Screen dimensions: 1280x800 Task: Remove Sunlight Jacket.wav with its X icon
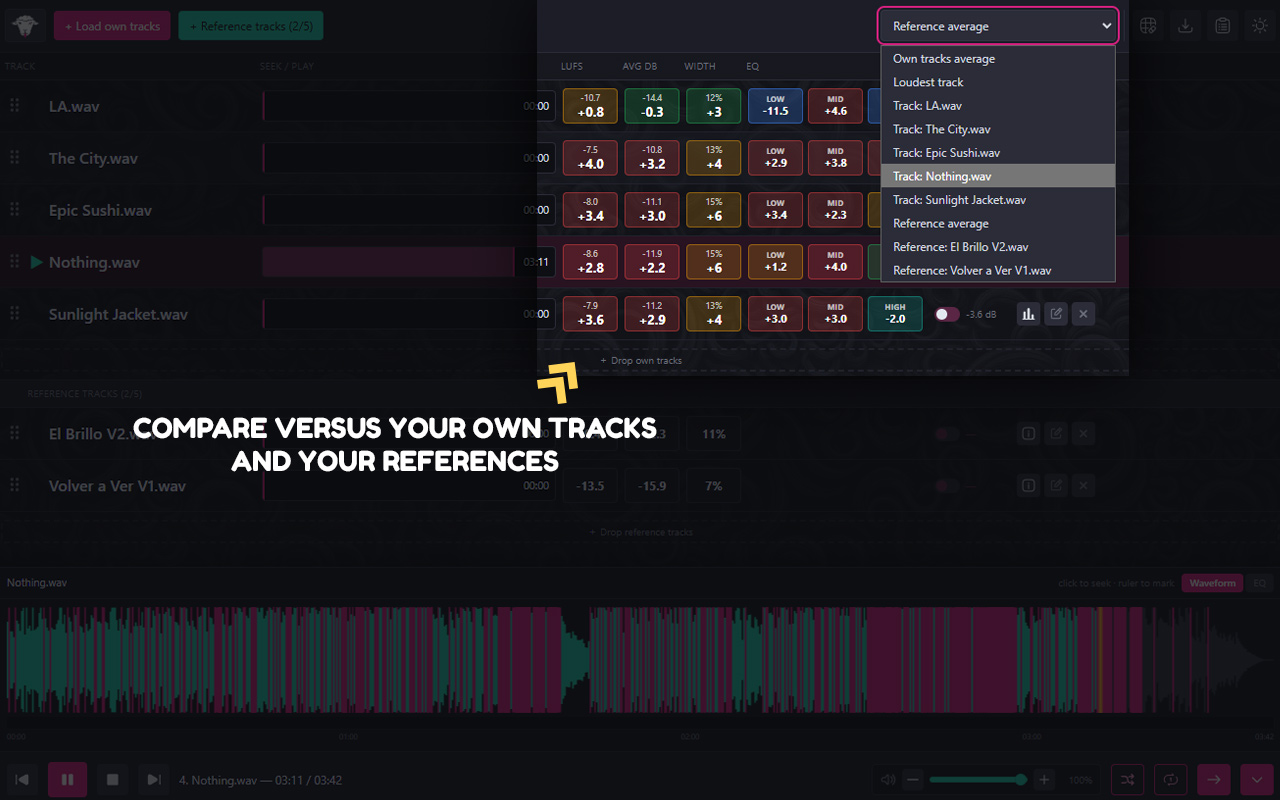click(x=1084, y=314)
